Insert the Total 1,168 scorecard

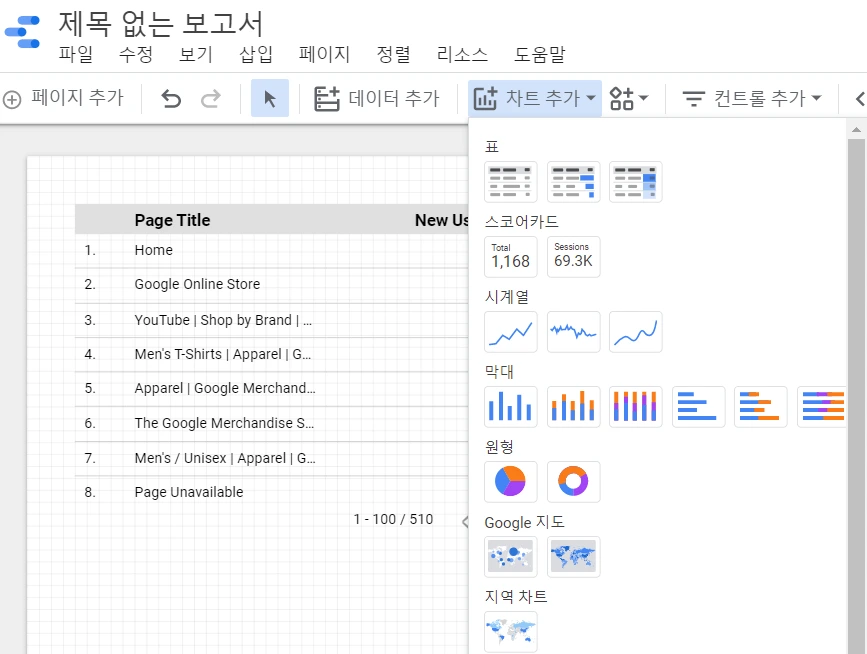(510, 257)
